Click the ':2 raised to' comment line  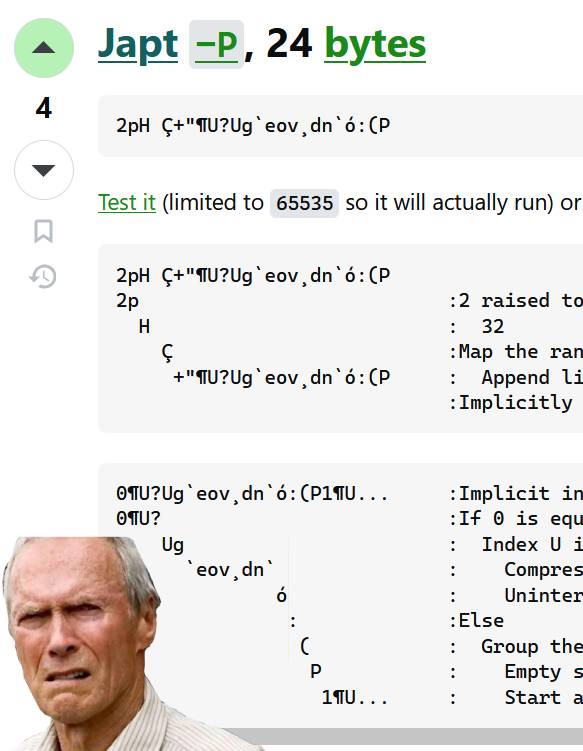[516, 301]
